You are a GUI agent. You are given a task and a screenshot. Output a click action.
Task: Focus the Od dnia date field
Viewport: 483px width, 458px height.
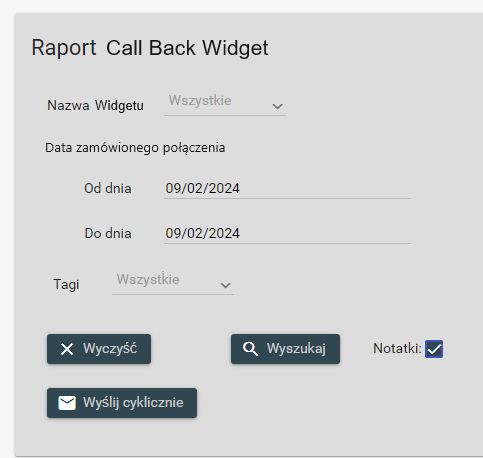pos(287,189)
